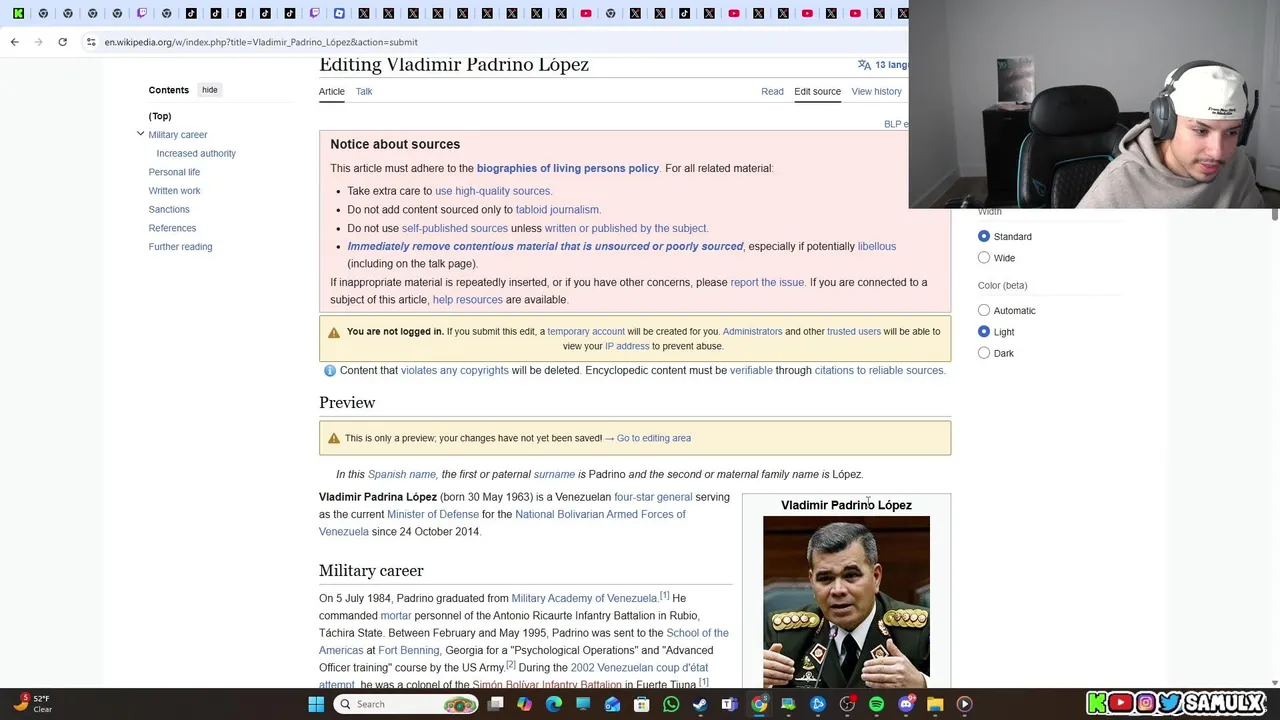Jump to References in contents
The image size is (1280, 720).
(x=172, y=228)
